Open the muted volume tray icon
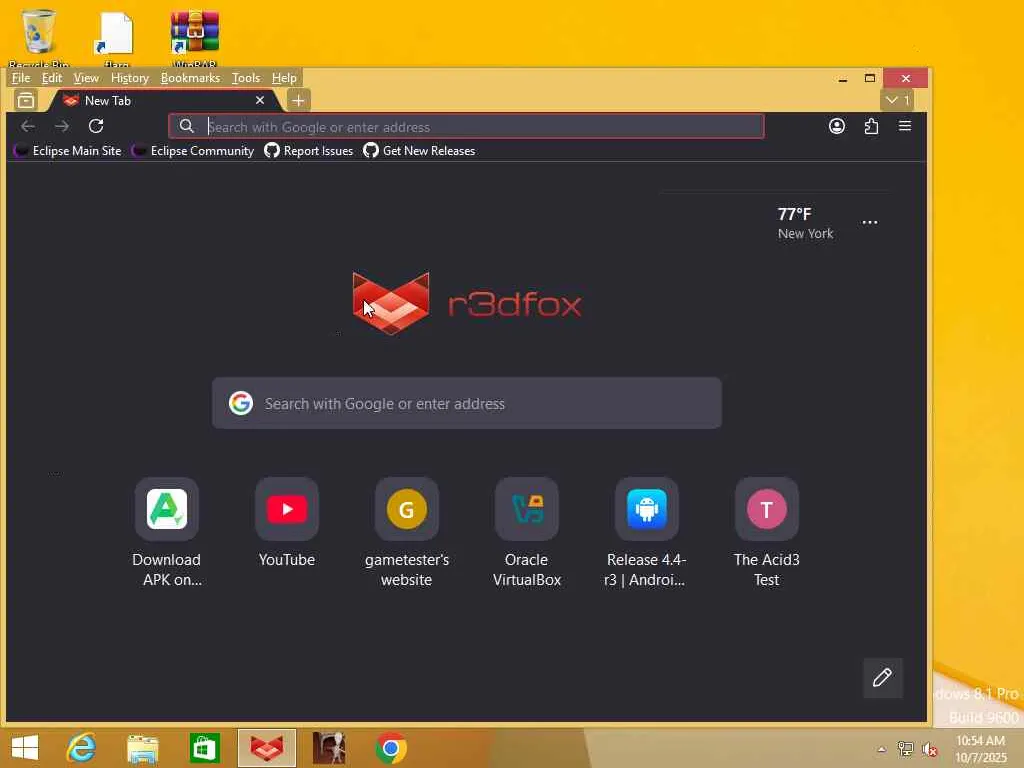The width and height of the screenshot is (1024, 768). coord(929,749)
